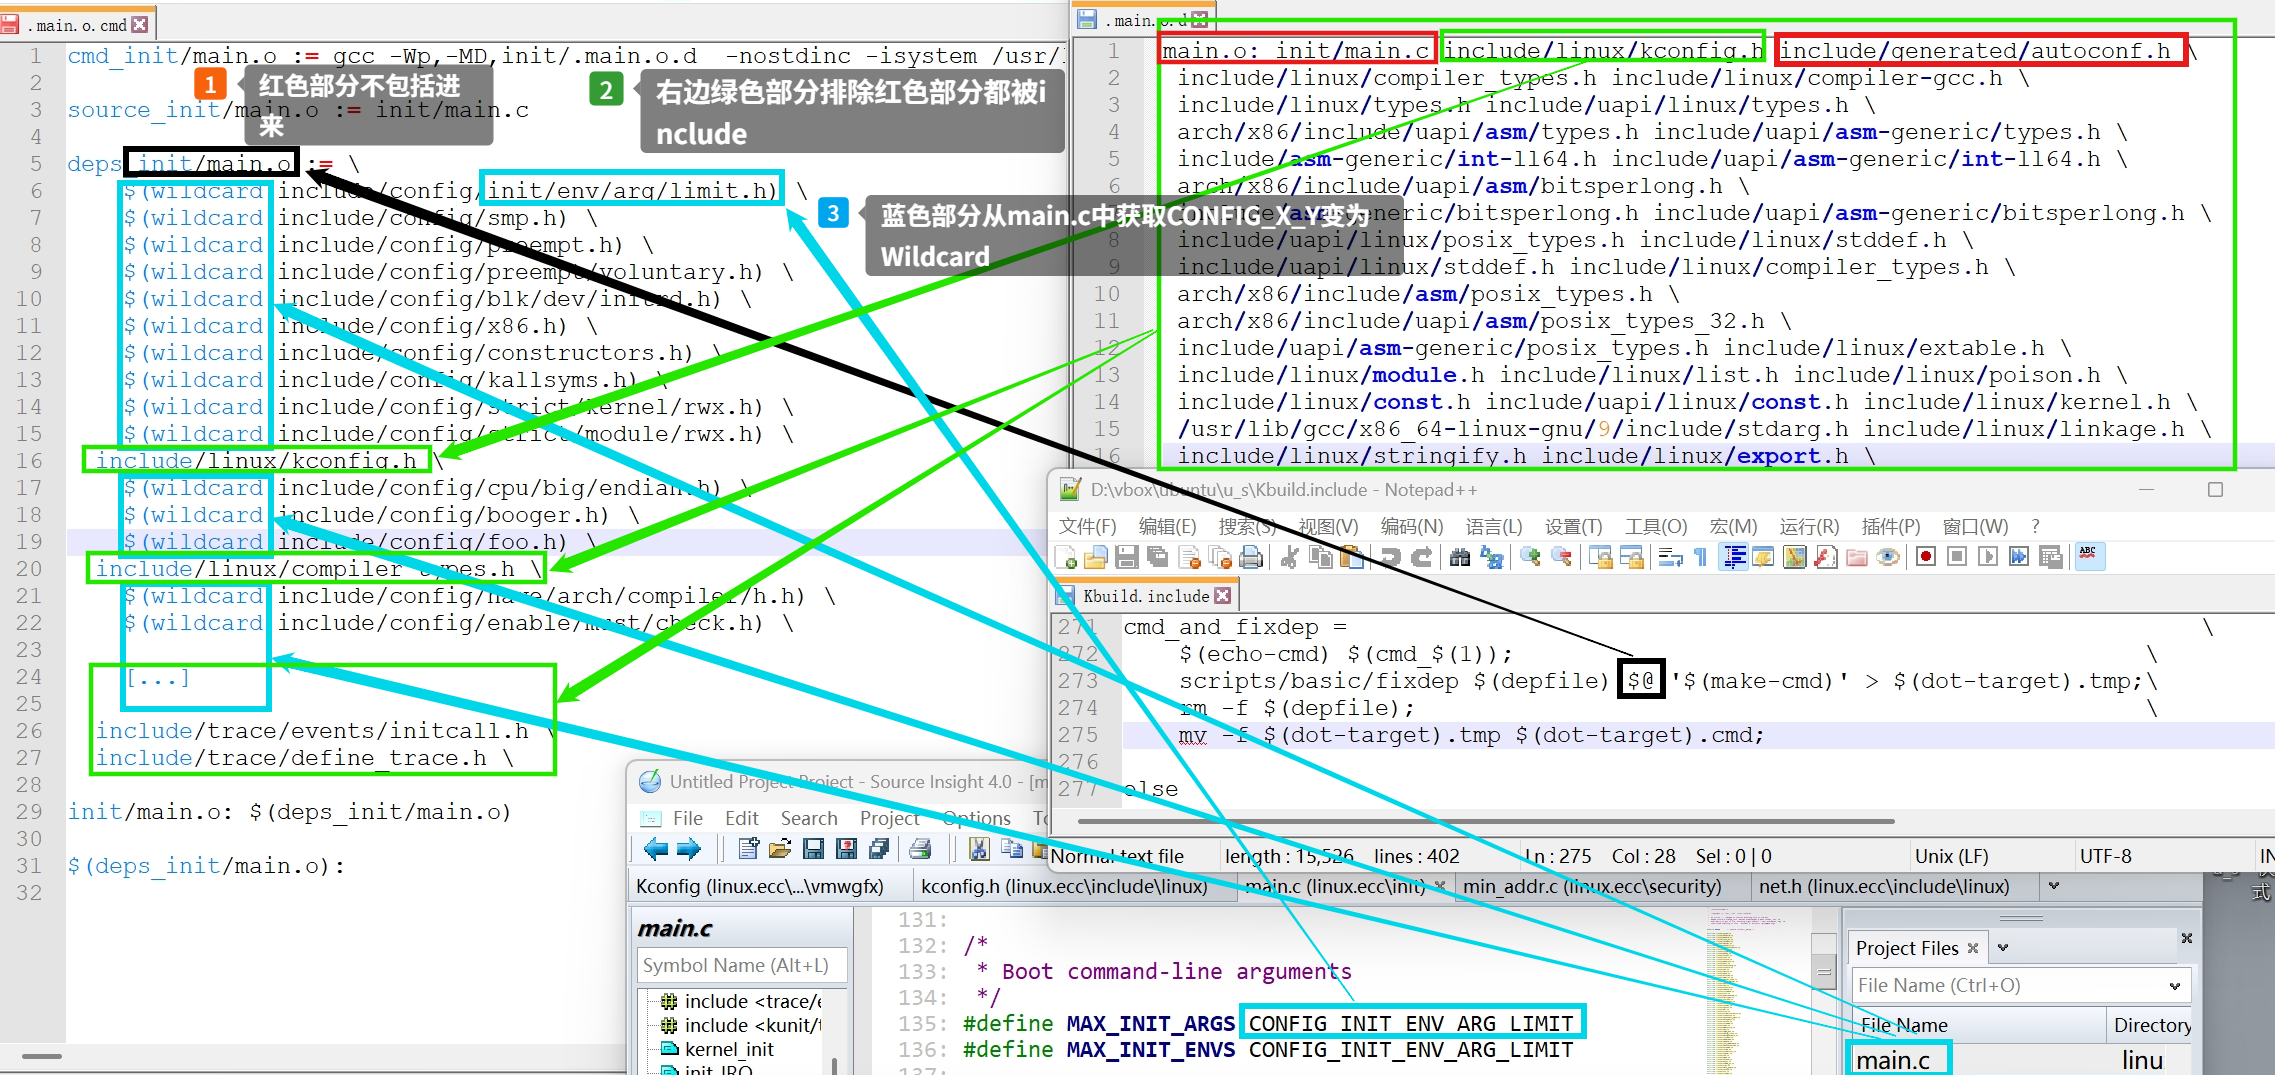
Task: Toggle Show All Characters pilcrow icon
Action: point(1701,557)
